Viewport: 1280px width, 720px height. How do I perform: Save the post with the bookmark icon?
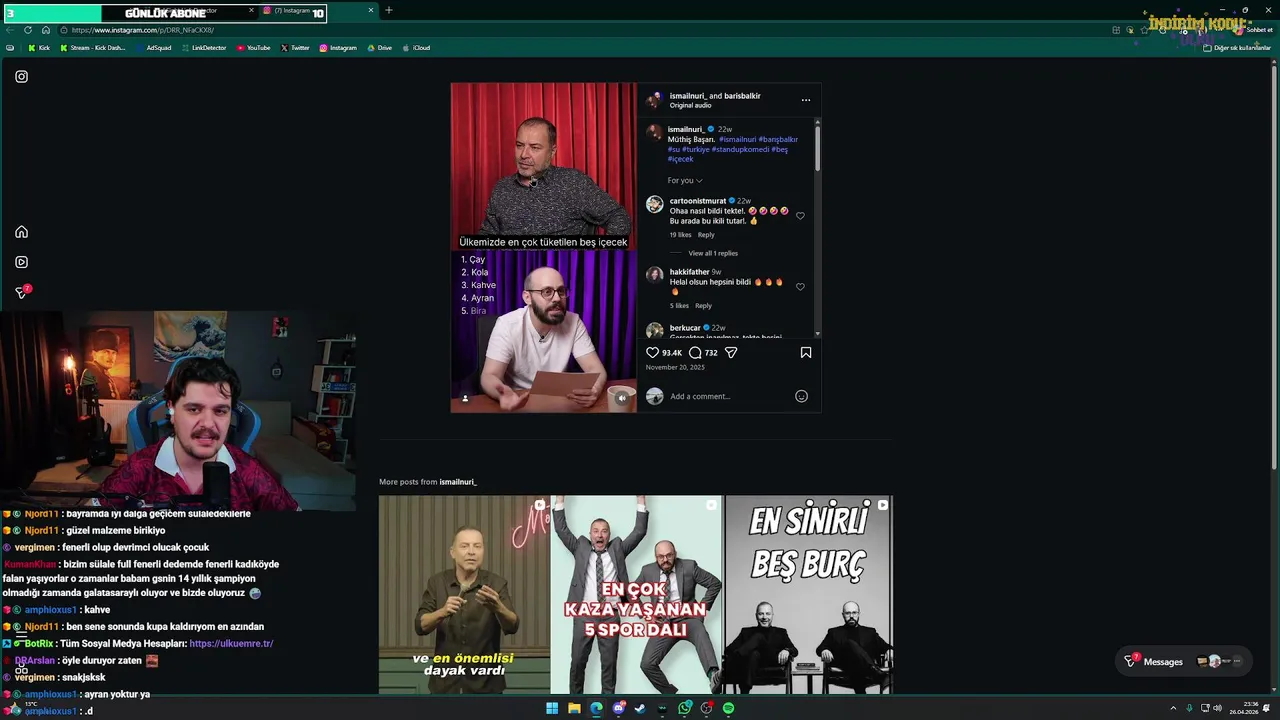coord(806,353)
